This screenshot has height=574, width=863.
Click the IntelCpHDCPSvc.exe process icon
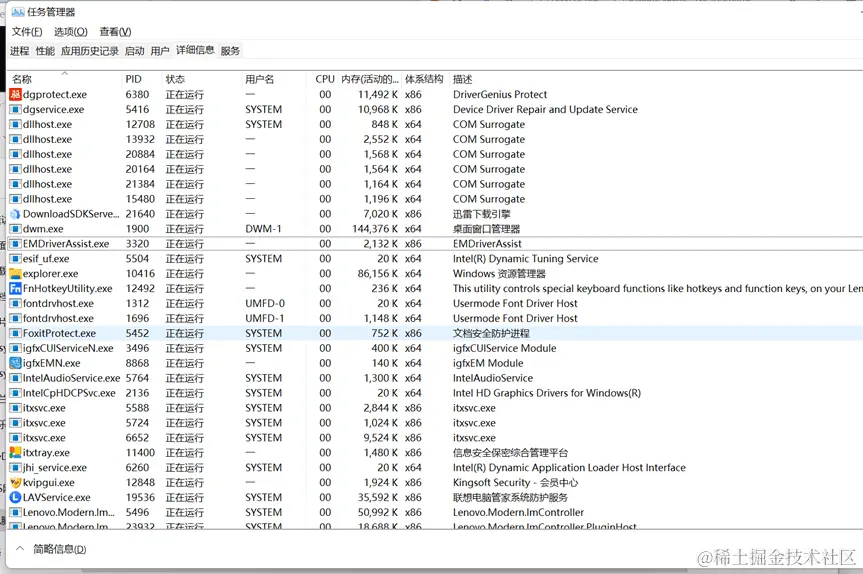click(15, 393)
